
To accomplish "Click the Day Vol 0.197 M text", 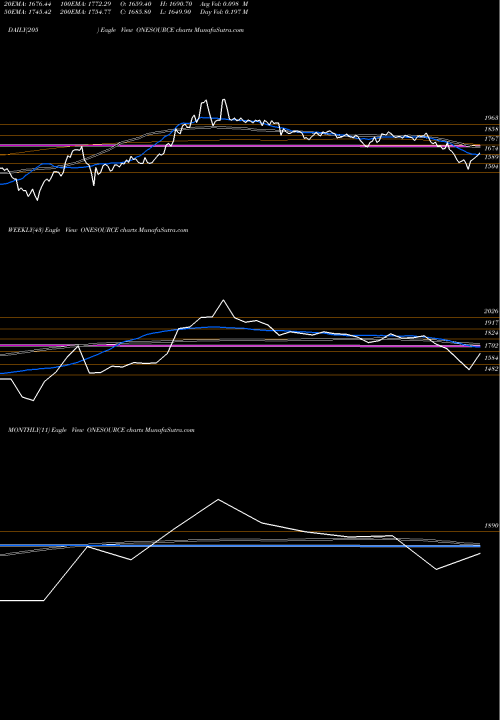I will [x=224, y=12].
